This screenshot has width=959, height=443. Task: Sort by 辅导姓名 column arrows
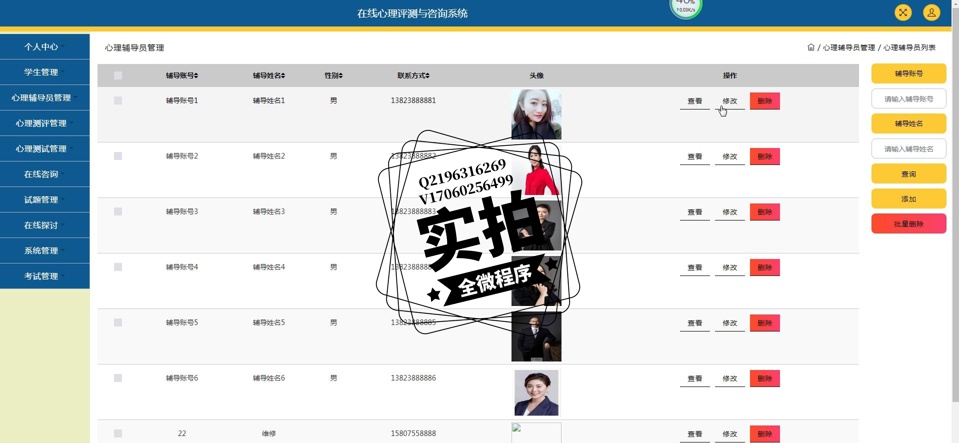283,76
